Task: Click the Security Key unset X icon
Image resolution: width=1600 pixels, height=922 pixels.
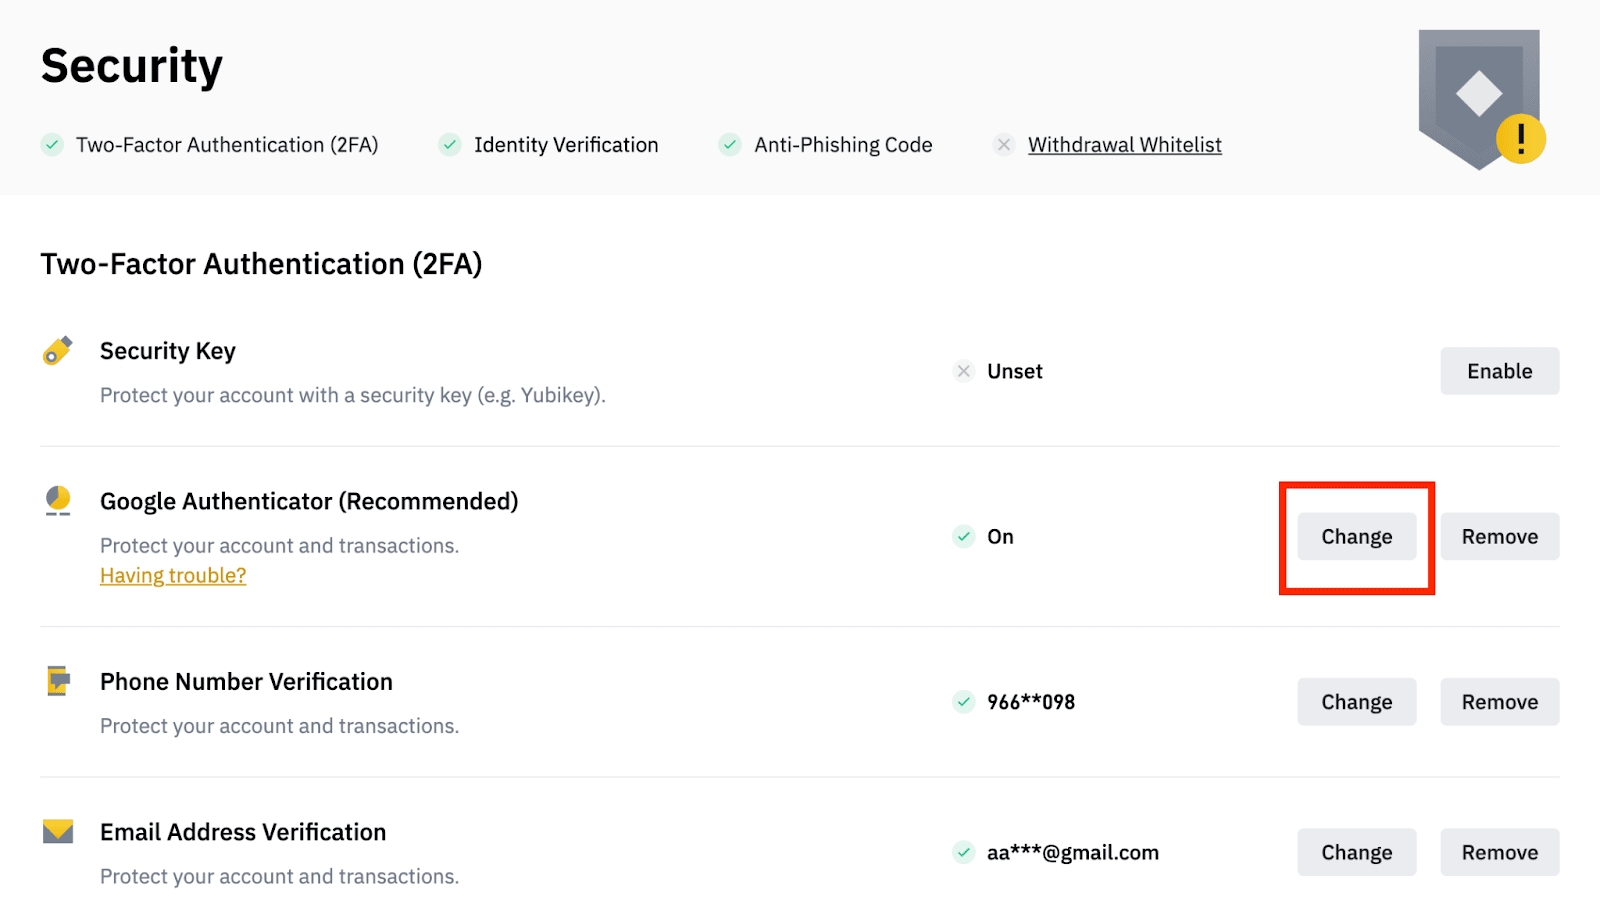Action: (964, 371)
